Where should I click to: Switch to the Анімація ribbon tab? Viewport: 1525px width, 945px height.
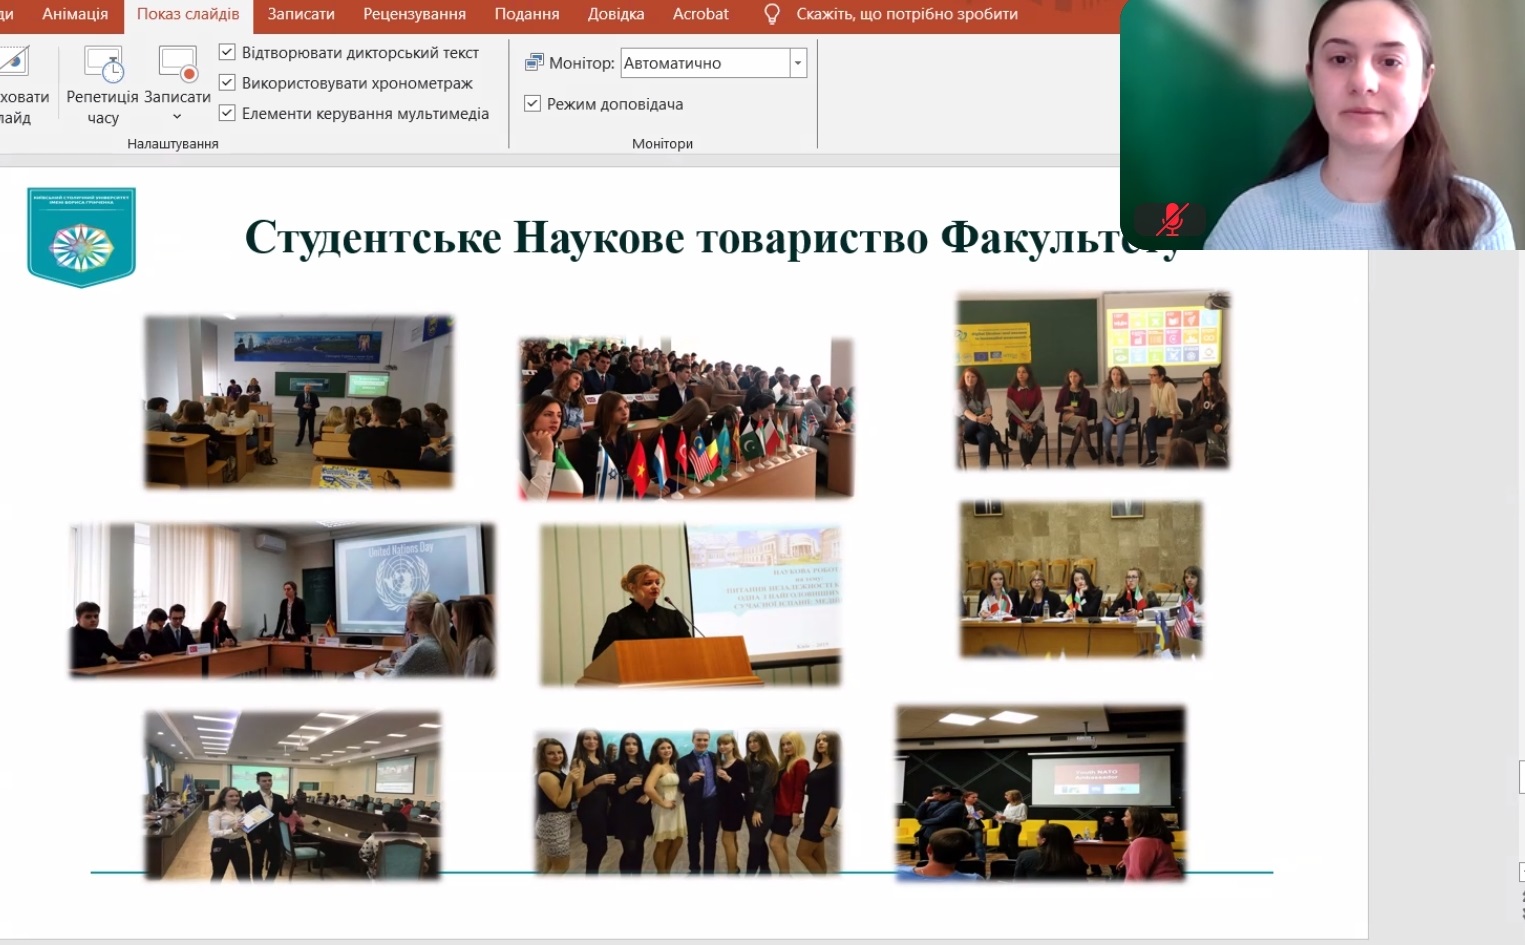[x=75, y=14]
